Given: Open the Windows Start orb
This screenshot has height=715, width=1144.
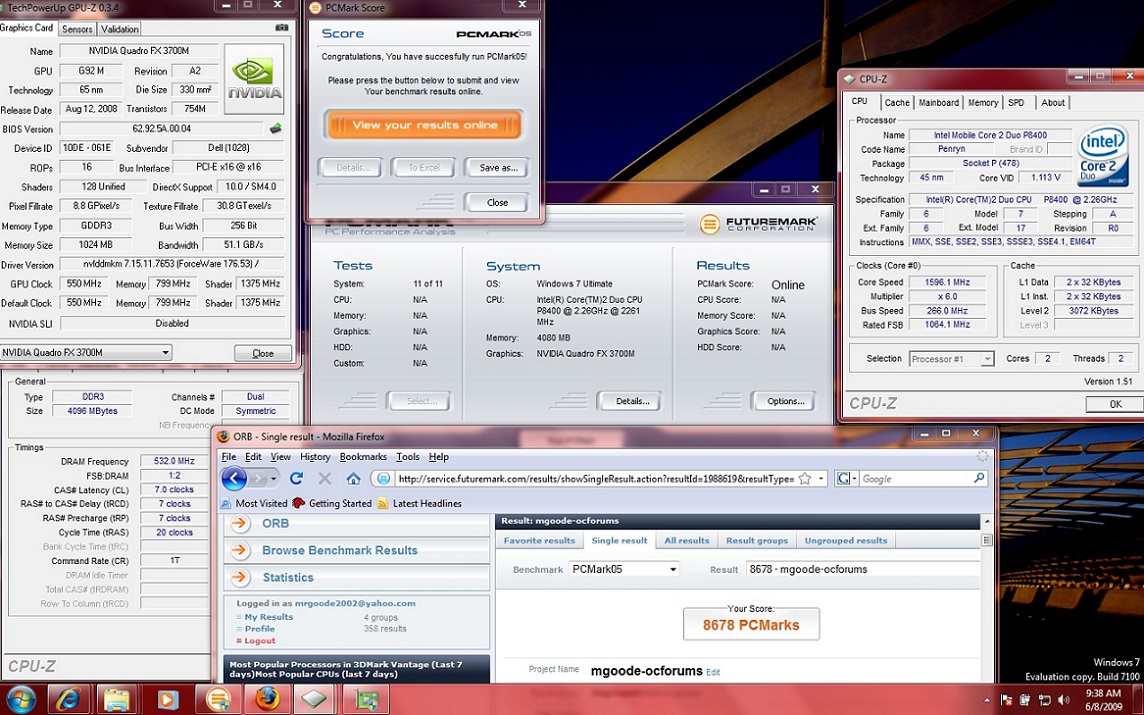Looking at the screenshot, I should [21, 699].
